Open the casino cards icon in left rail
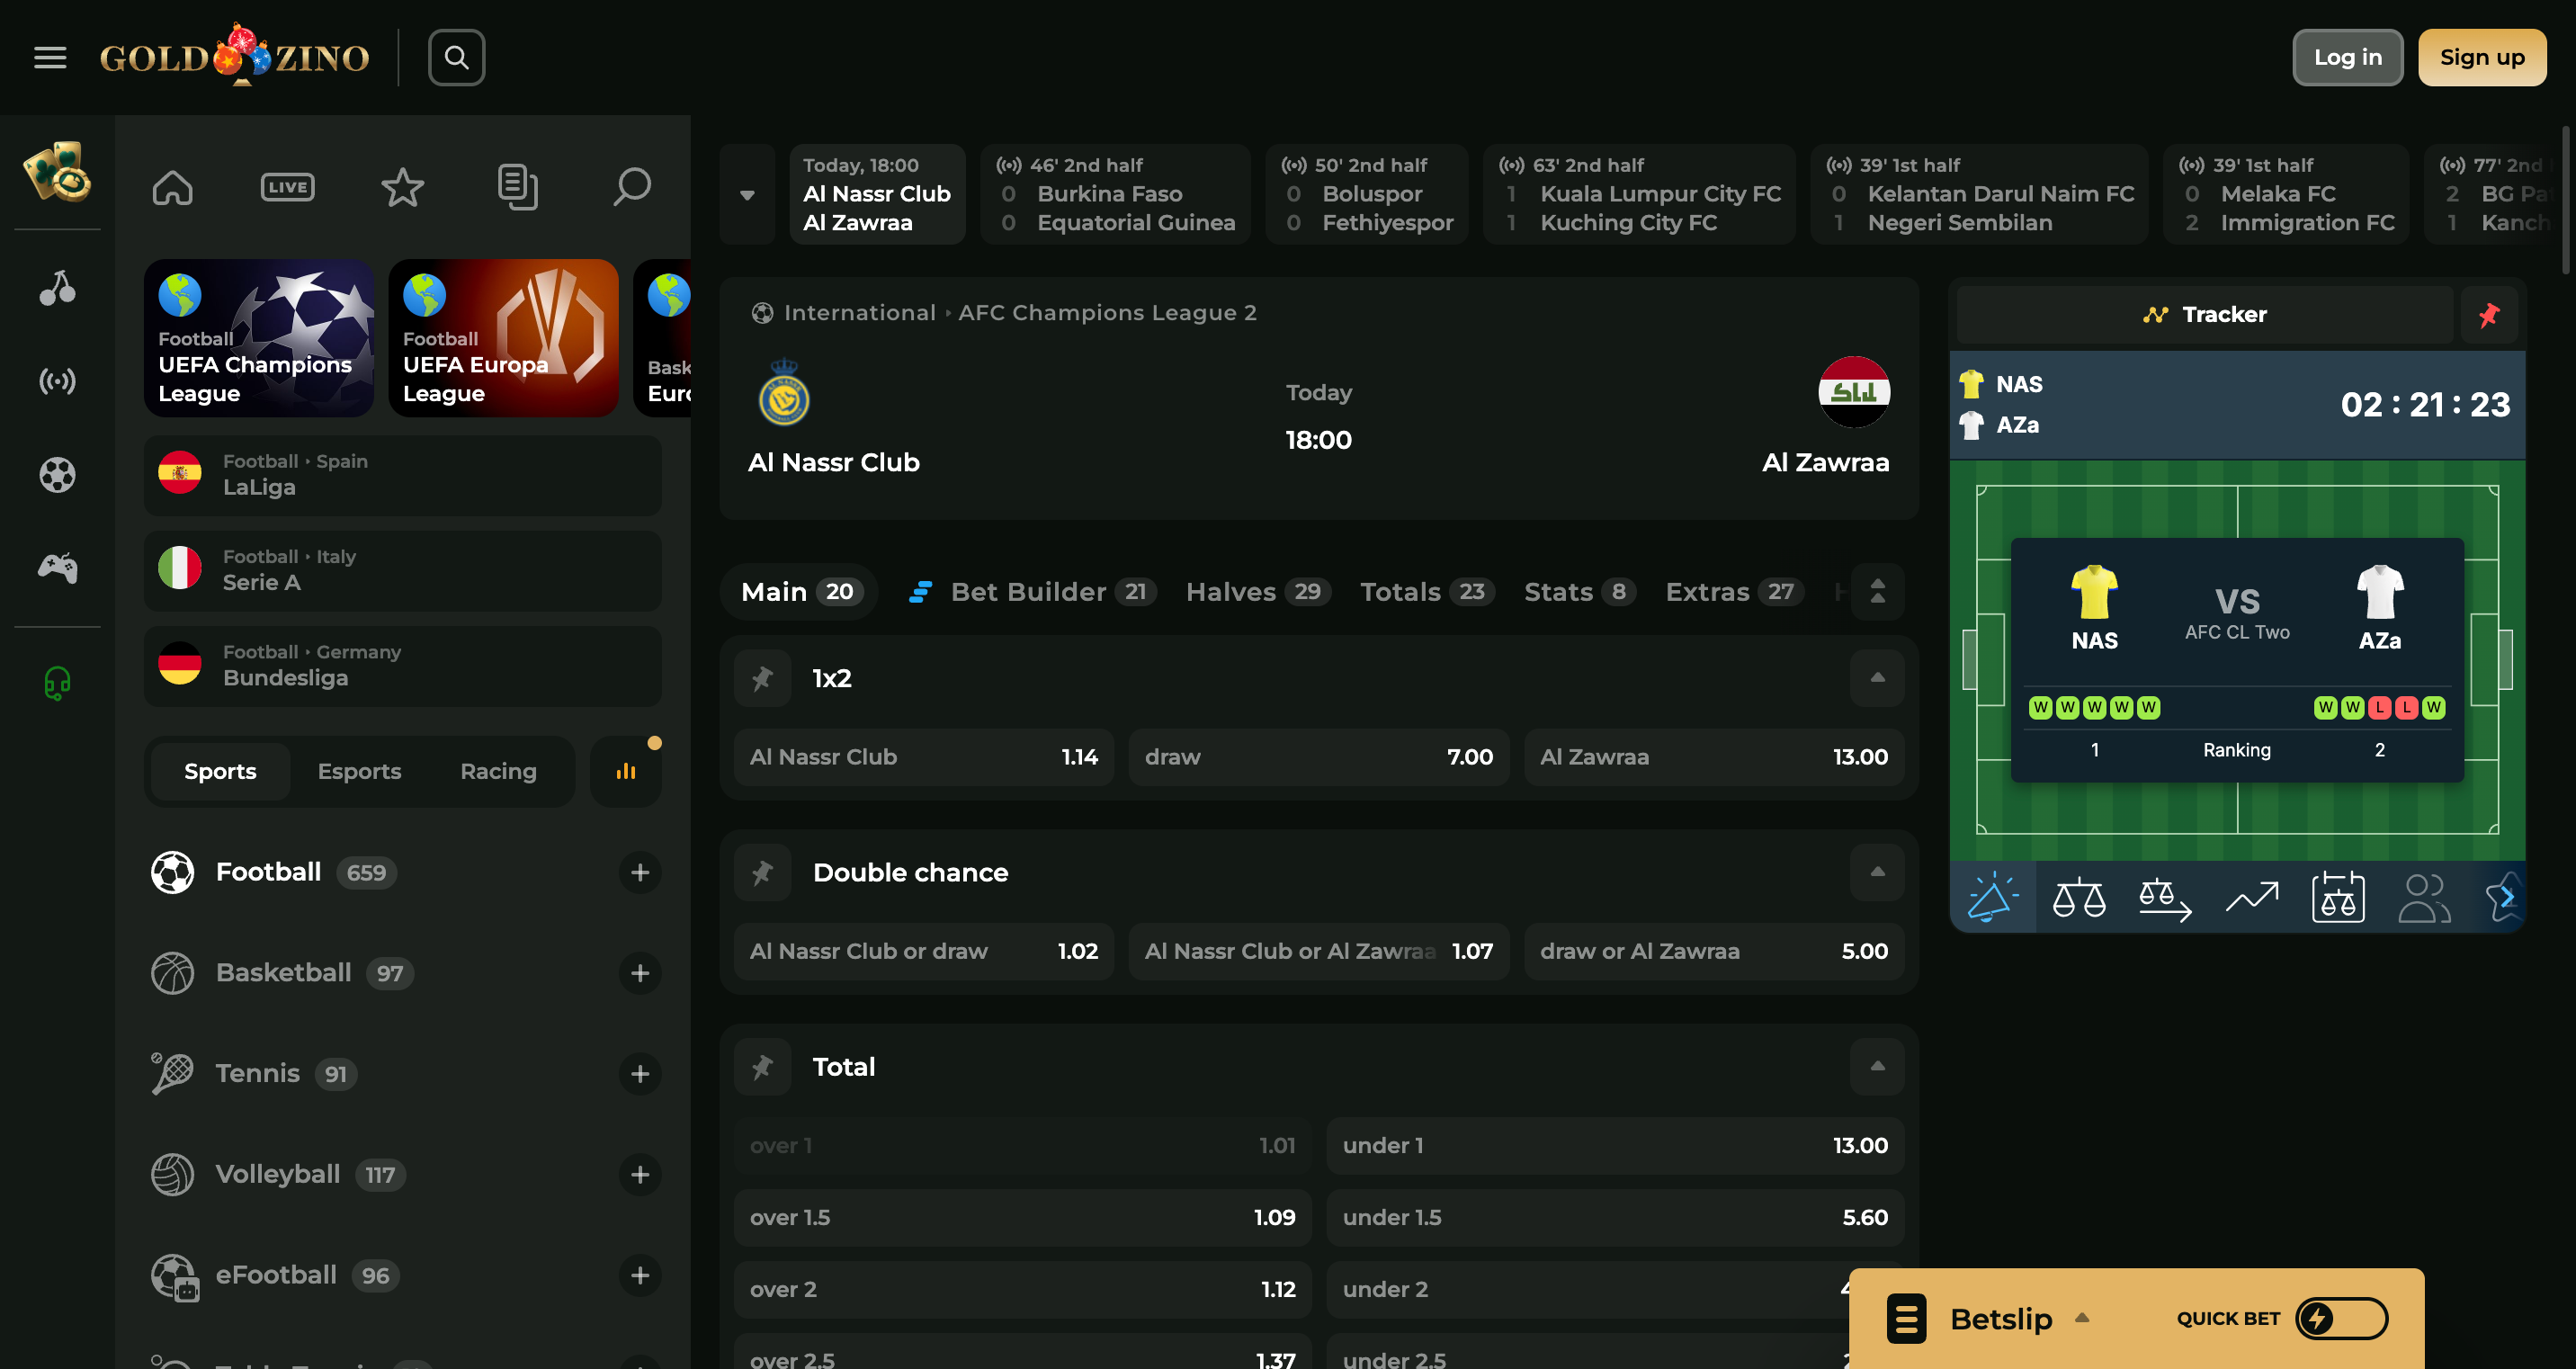This screenshot has width=2576, height=1369. point(57,172)
